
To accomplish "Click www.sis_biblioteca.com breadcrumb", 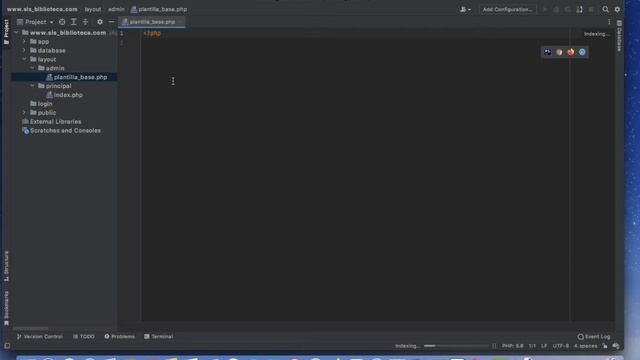I will coord(42,9).
